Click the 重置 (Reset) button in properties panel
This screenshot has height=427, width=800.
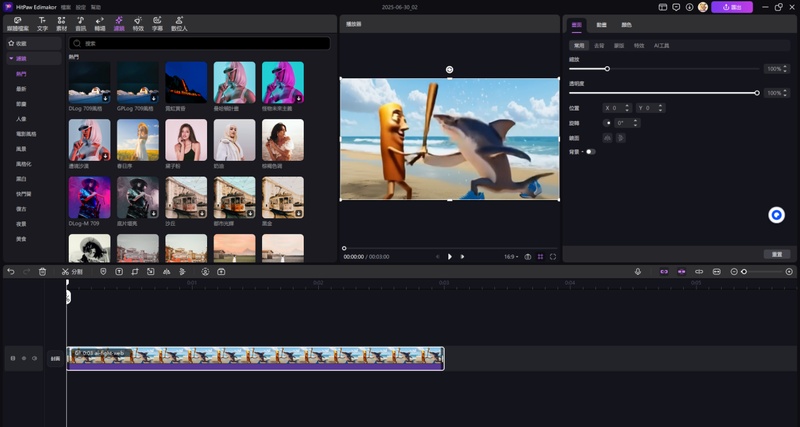tap(776, 254)
